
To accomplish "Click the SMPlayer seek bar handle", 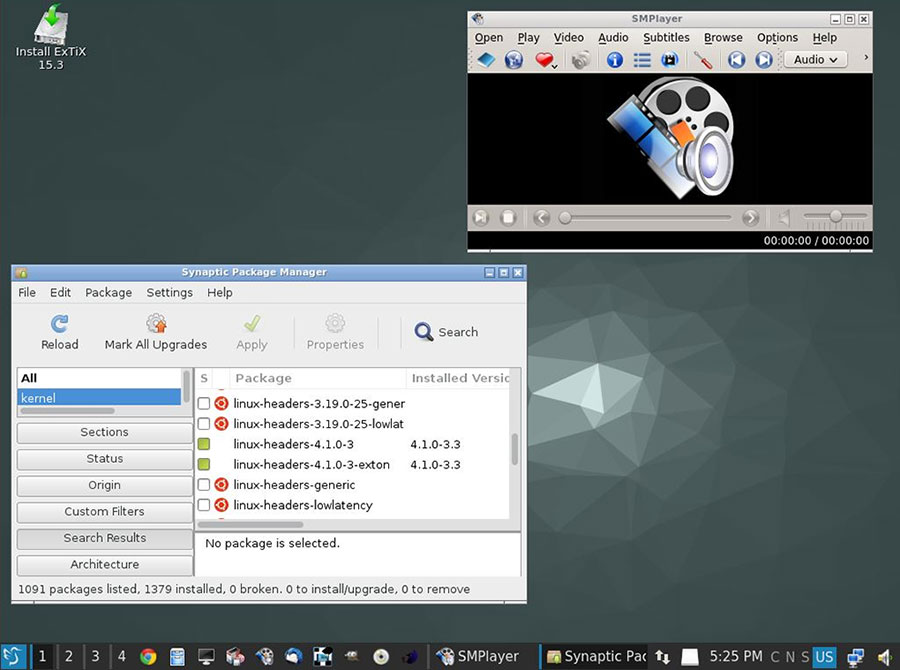I will 565,218.
